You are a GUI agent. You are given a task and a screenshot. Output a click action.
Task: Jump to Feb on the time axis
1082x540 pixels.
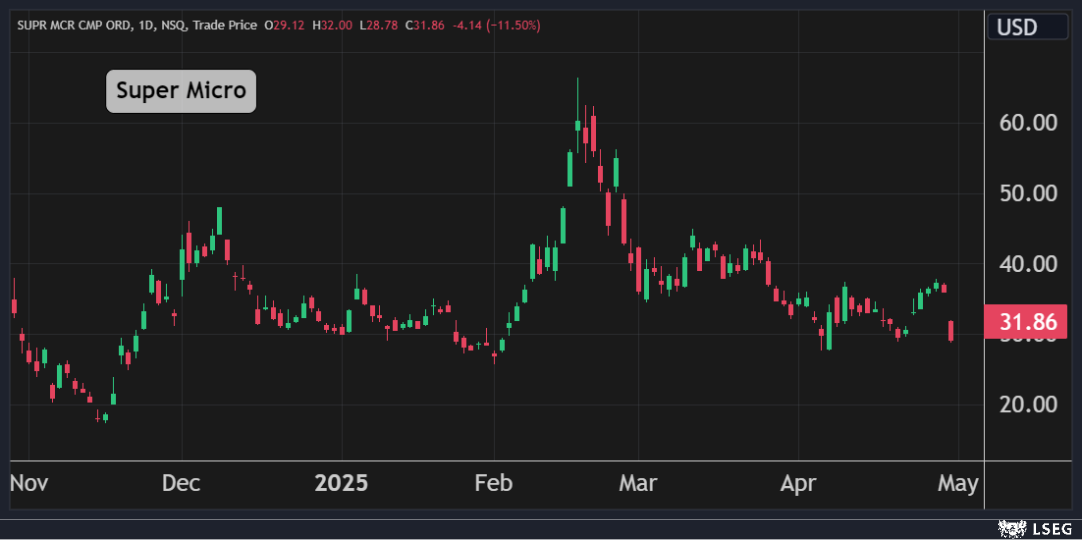tap(493, 484)
